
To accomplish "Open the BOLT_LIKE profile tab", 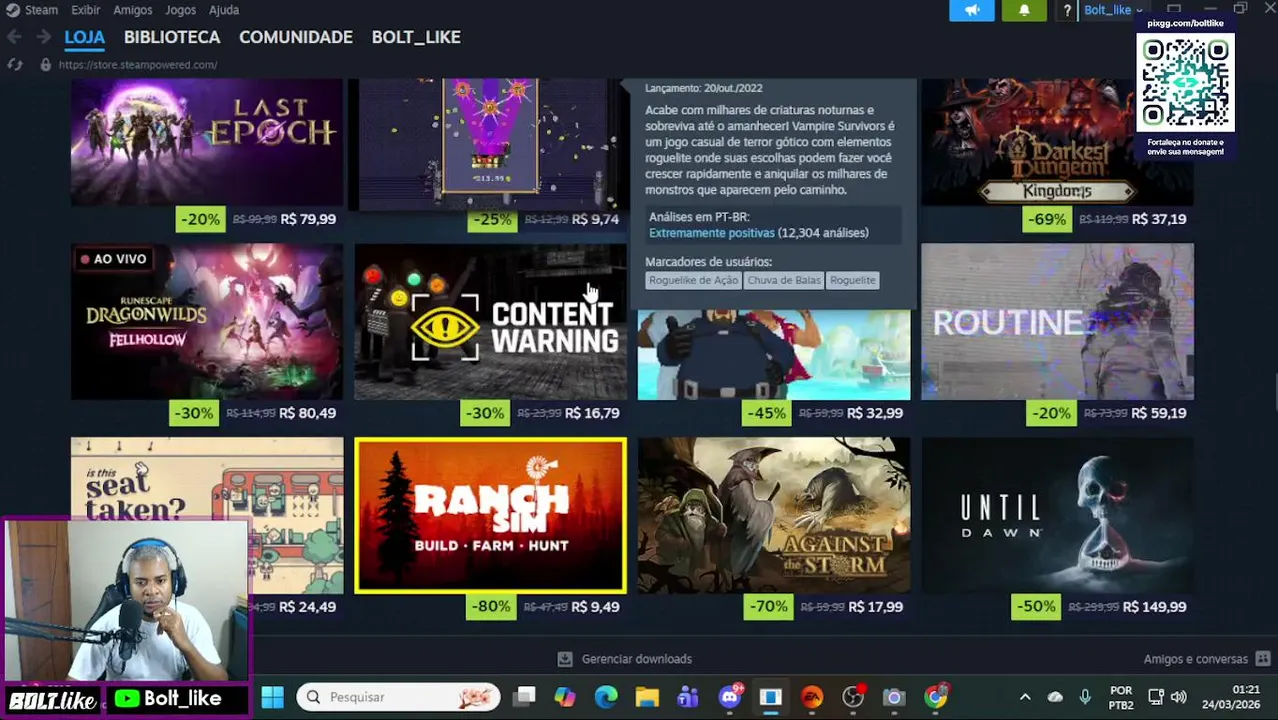I will click(x=416, y=37).
